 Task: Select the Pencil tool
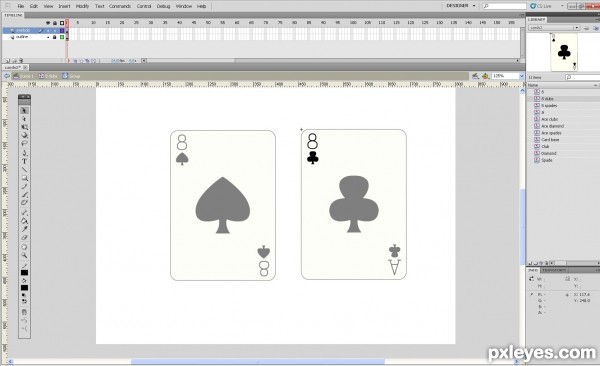pyautogui.click(x=24, y=186)
